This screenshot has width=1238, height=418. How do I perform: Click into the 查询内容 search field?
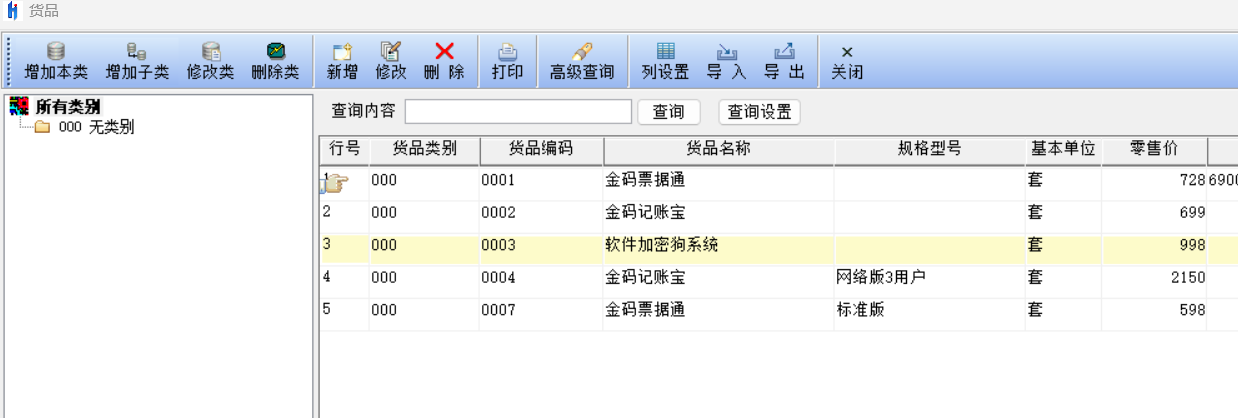point(518,111)
